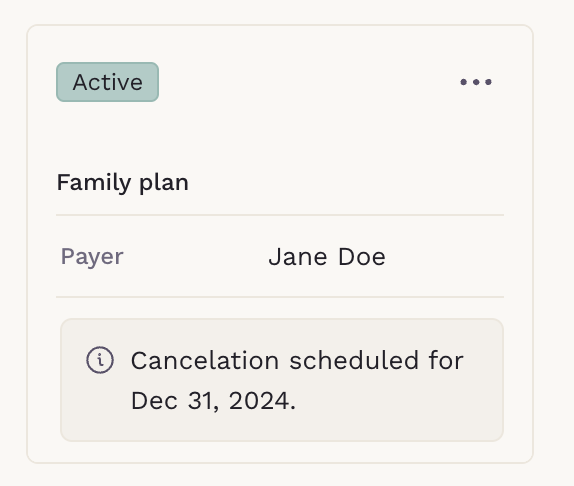Click the word Active in the badge
574x486 pixels.
[x=108, y=82]
